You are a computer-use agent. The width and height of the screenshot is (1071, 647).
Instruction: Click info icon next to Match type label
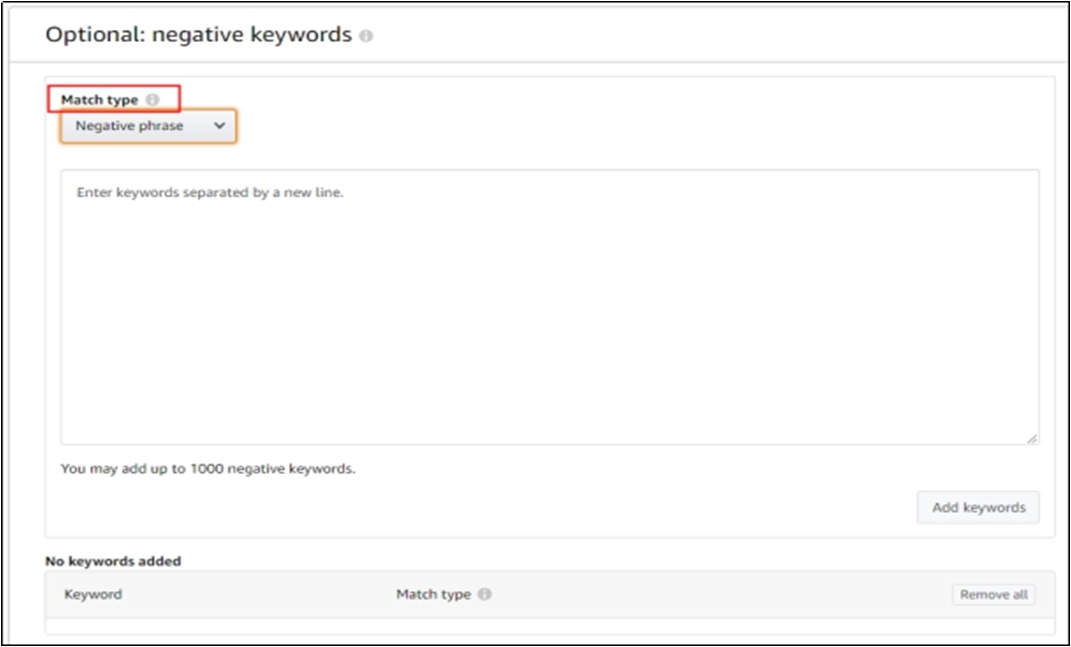tap(152, 100)
